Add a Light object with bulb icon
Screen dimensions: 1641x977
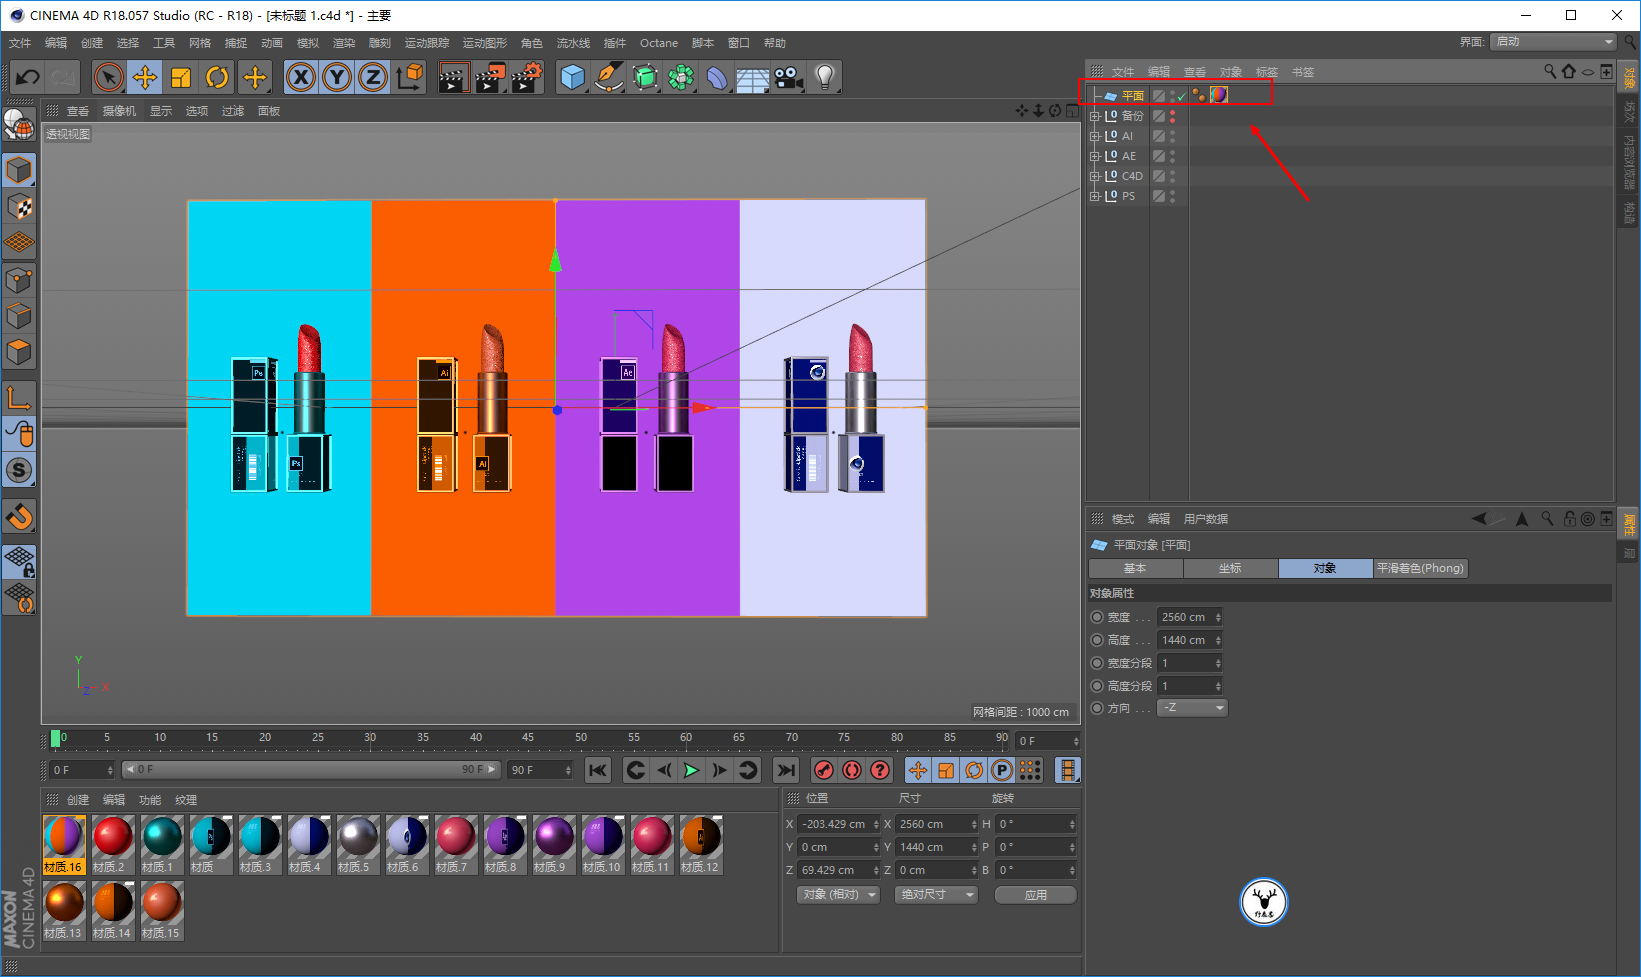pyautogui.click(x=824, y=77)
